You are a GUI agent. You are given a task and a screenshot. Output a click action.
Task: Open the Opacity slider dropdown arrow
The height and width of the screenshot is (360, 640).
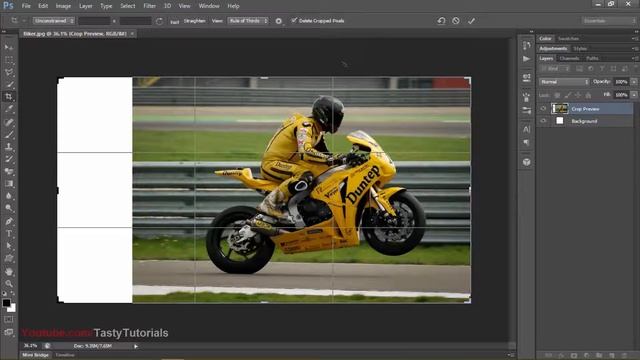[634, 82]
